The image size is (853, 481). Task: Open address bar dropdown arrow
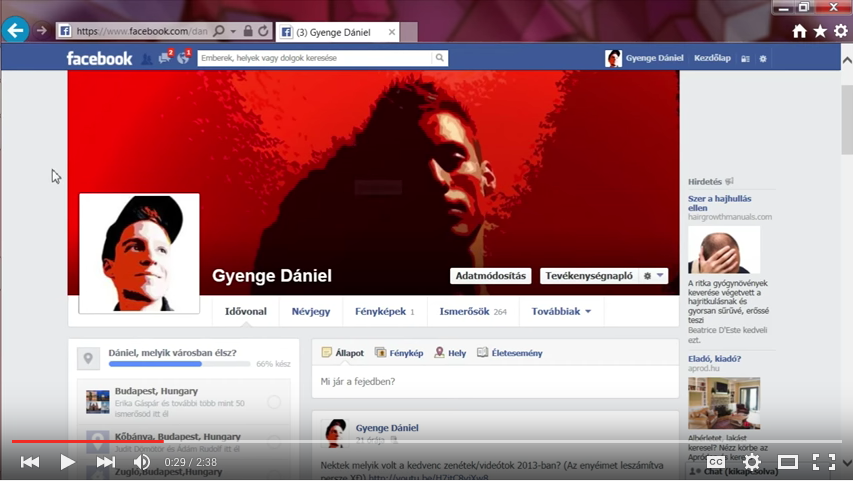coord(233,31)
